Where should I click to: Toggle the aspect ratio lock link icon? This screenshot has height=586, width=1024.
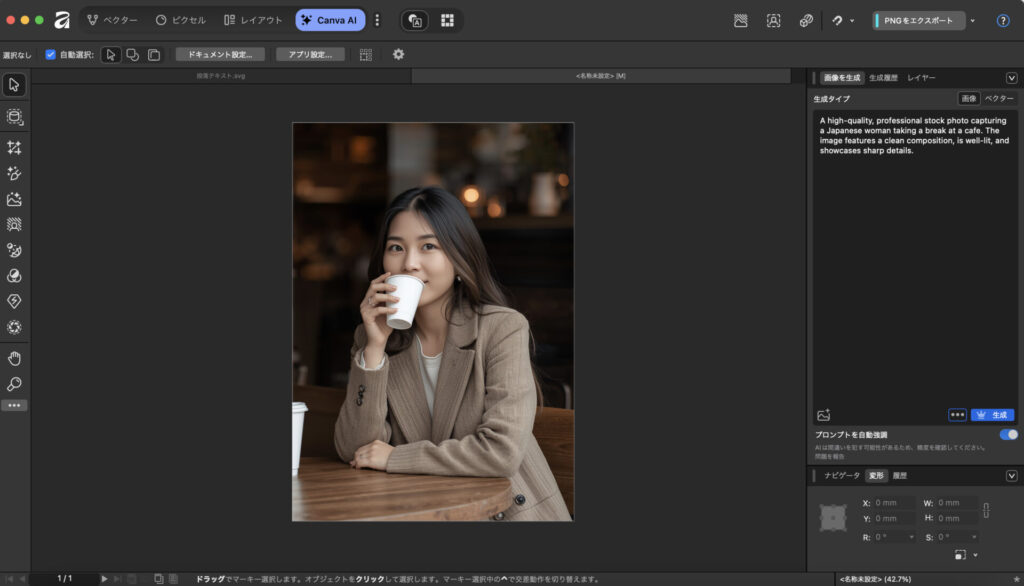point(986,510)
